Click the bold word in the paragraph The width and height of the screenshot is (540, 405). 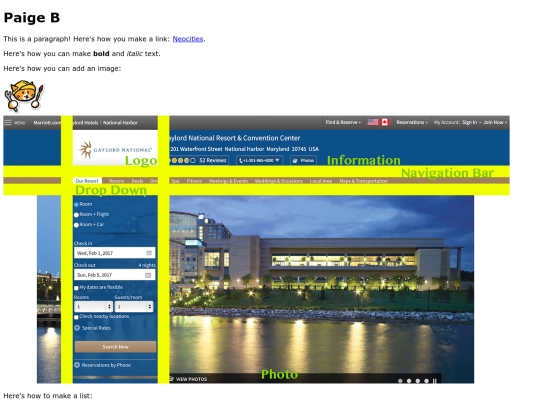tap(101, 54)
